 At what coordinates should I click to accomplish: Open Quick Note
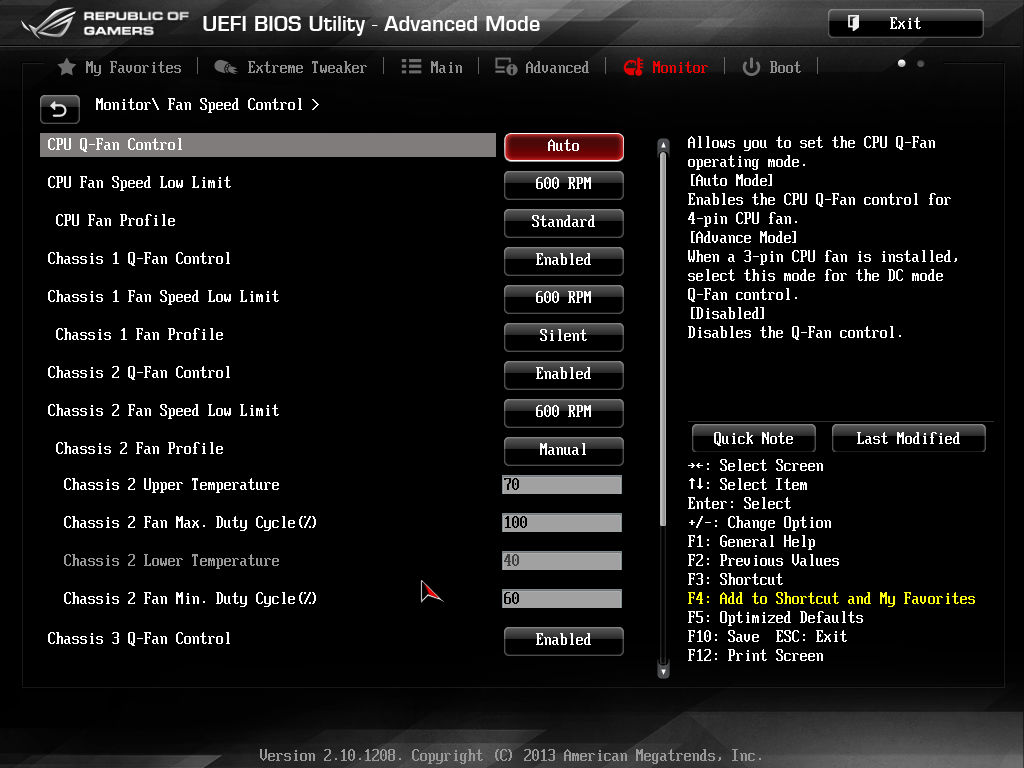(x=754, y=438)
